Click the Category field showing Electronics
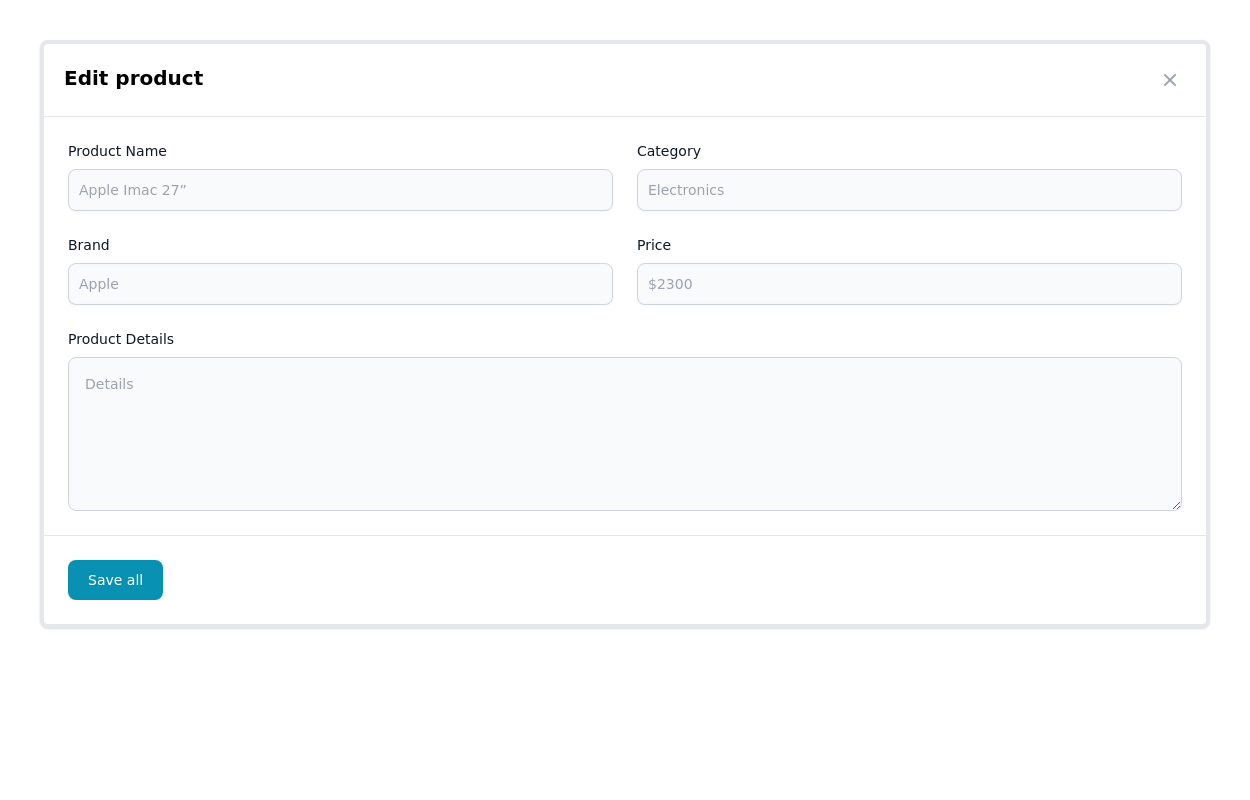The height and width of the screenshot is (800, 1250). [x=908, y=189]
